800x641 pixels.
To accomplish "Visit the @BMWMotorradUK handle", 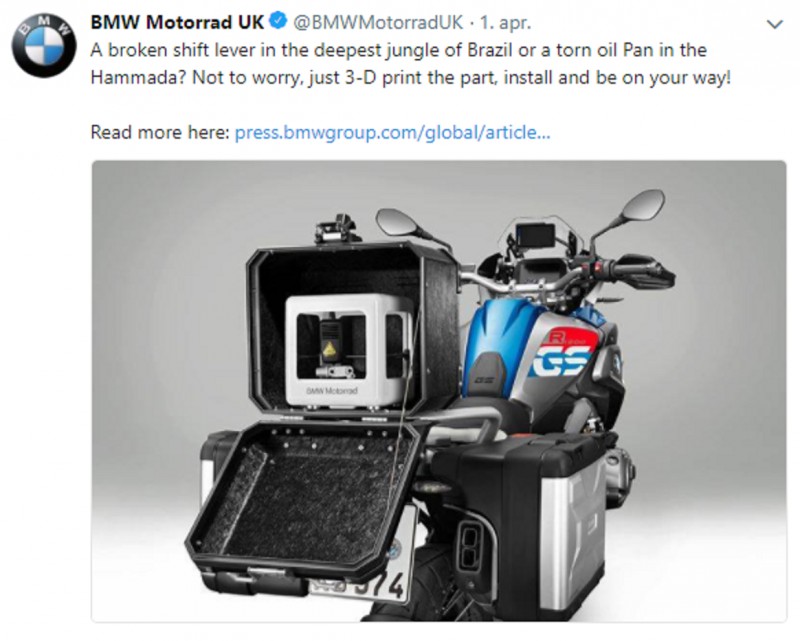I will pos(377,22).
